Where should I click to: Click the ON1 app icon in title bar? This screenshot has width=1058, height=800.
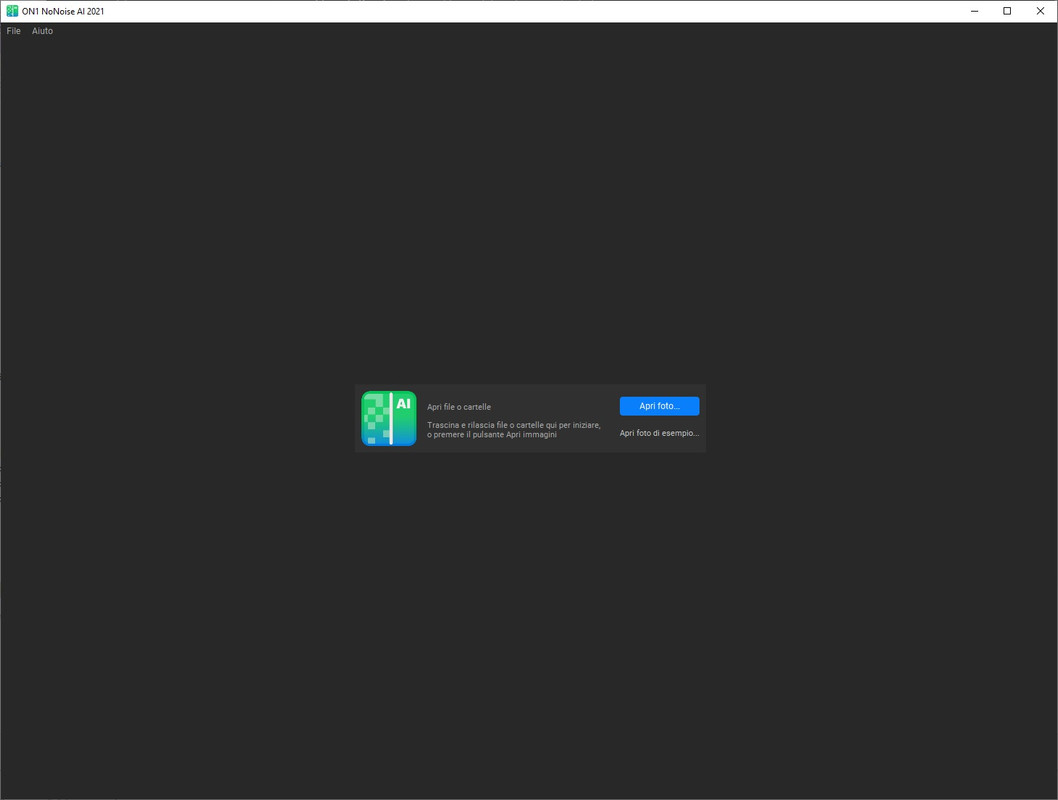(x=12, y=11)
